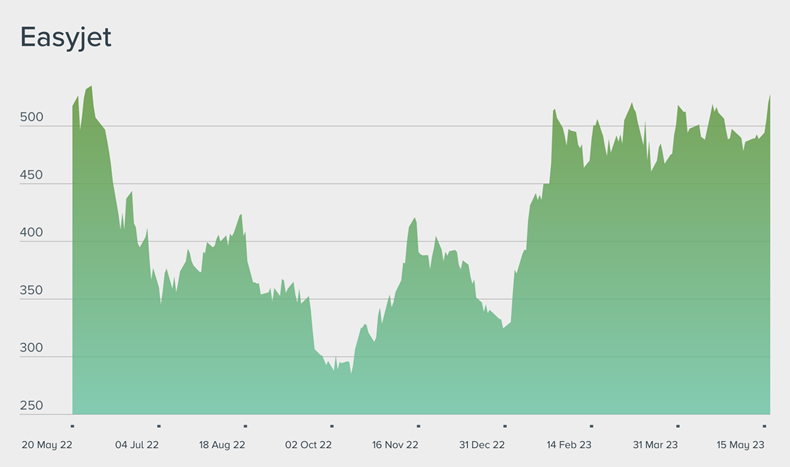This screenshot has height=467, width=790.
Task: Select the 31 Dec 22 date label
Action: coord(482,444)
